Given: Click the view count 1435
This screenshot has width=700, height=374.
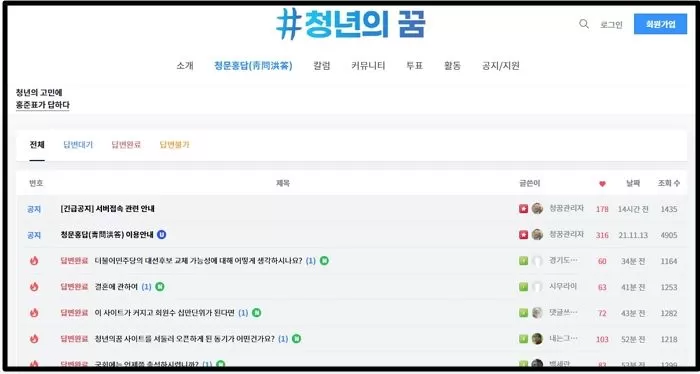Looking at the screenshot, I should (669, 209).
